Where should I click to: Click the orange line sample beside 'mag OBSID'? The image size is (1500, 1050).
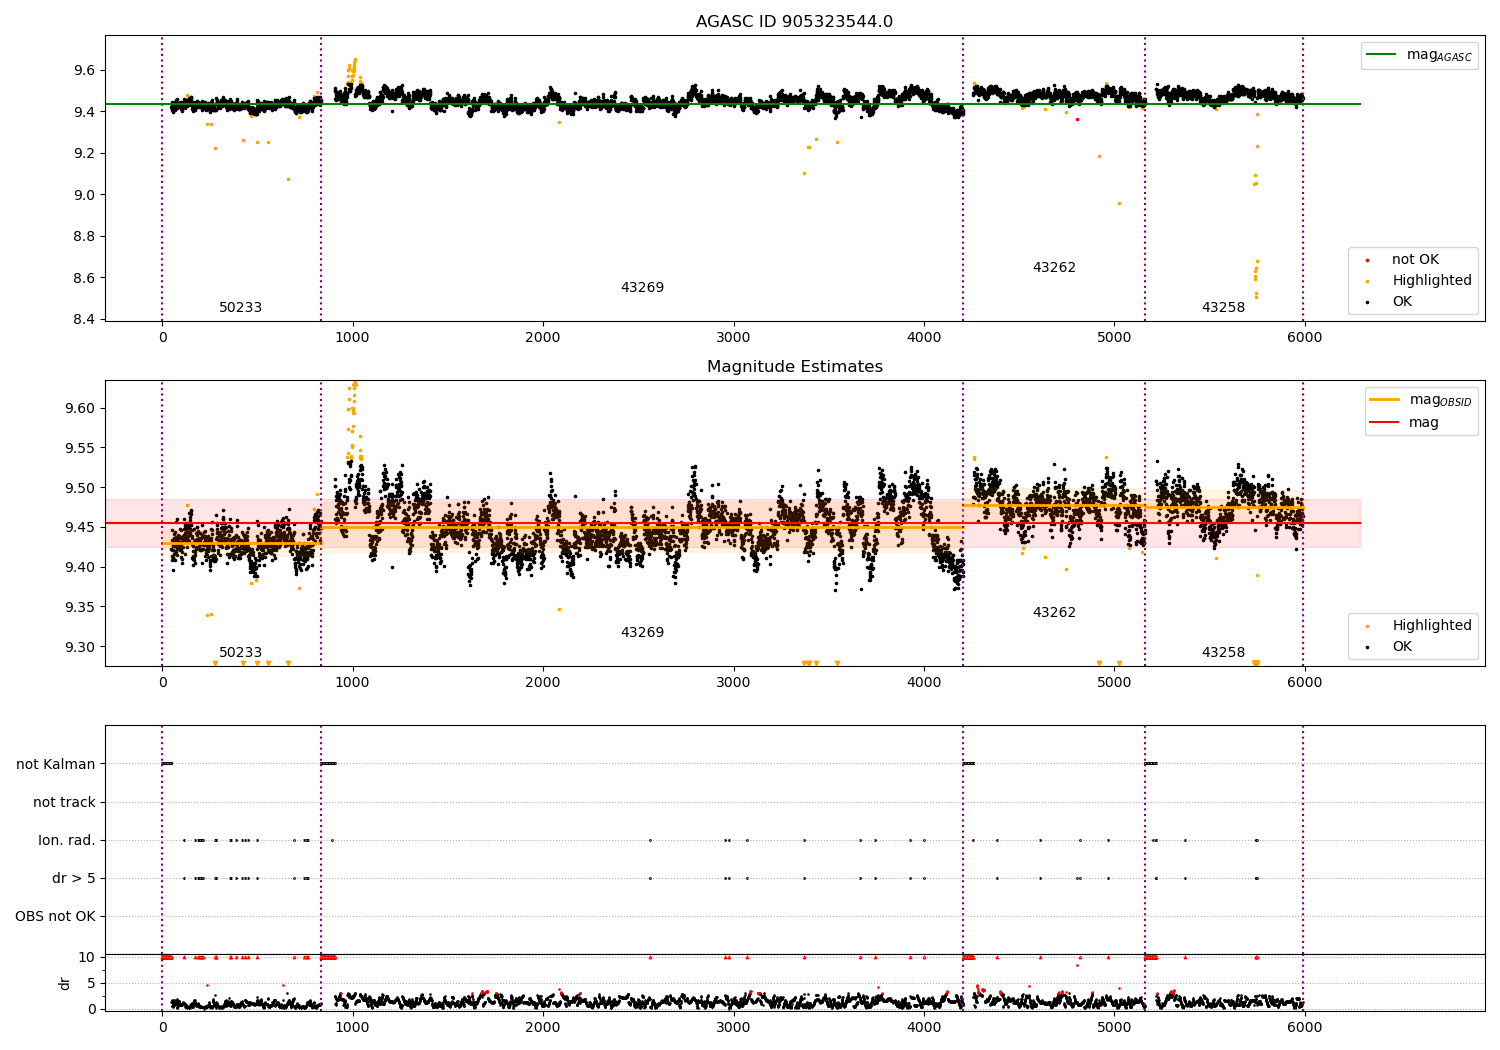[1385, 400]
